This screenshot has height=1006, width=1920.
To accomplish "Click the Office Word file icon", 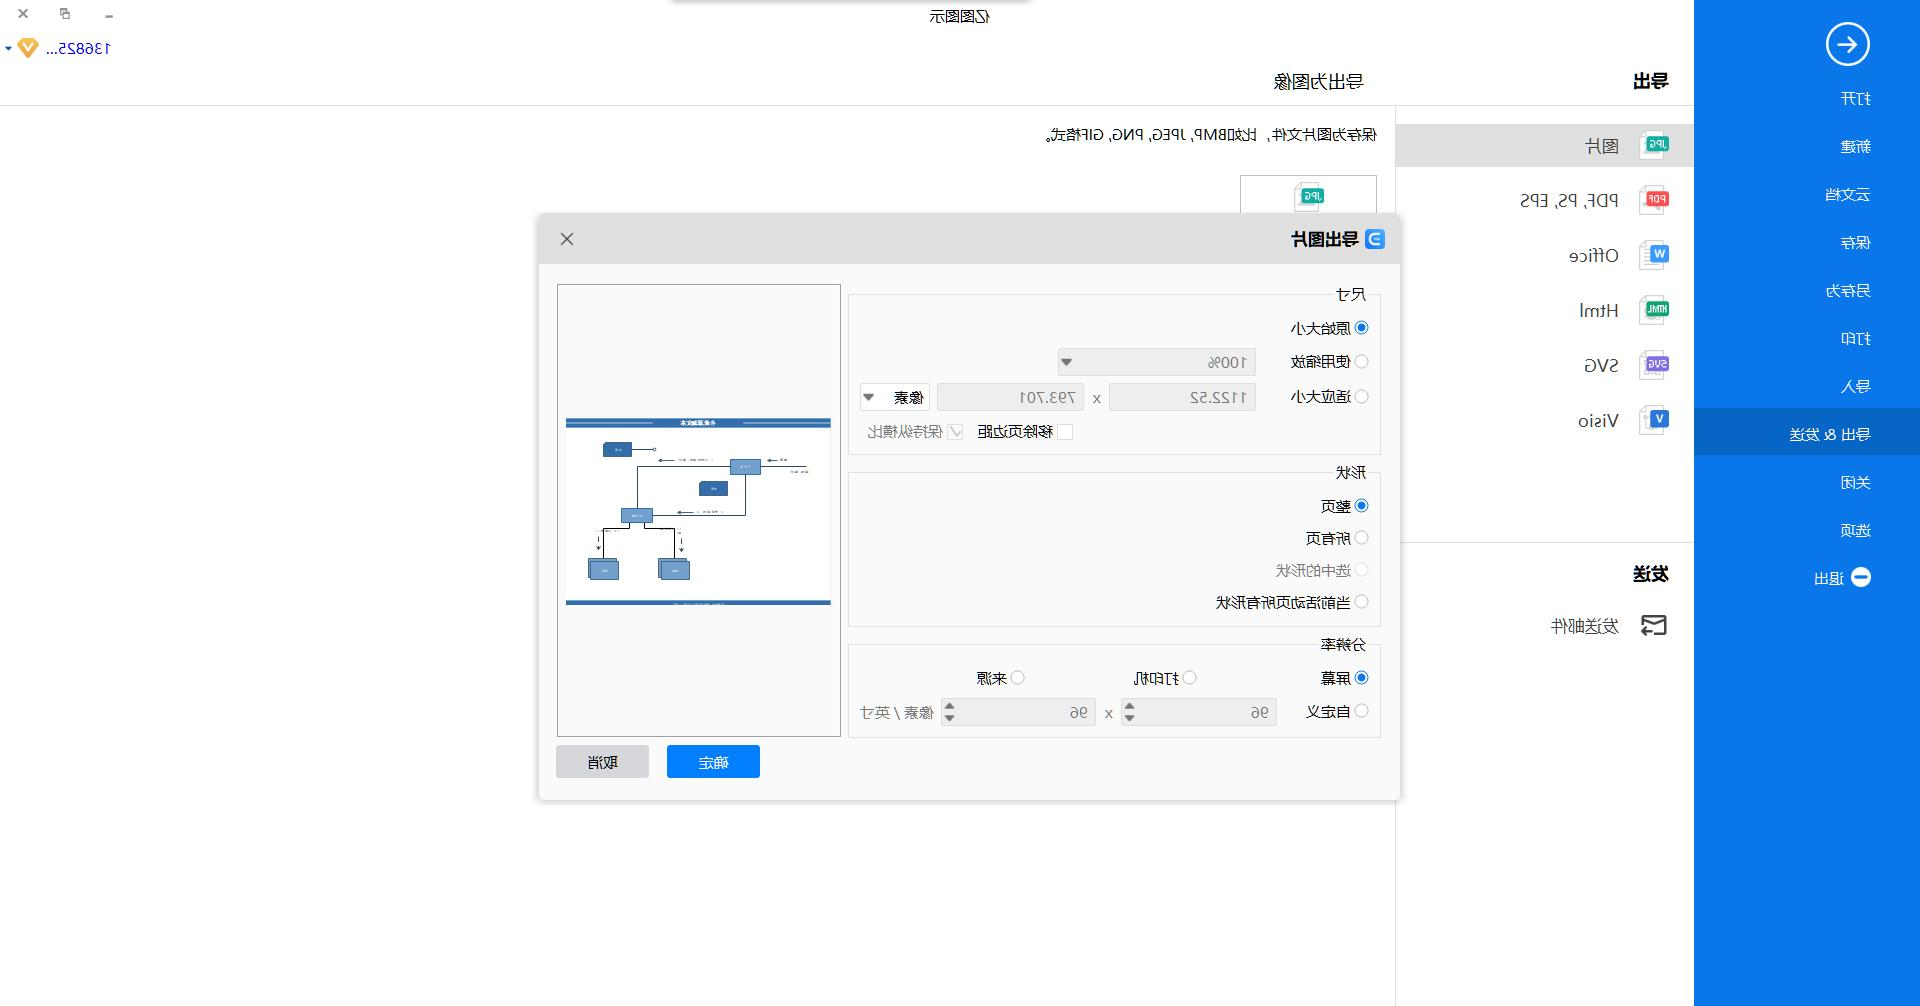I will (x=1655, y=255).
